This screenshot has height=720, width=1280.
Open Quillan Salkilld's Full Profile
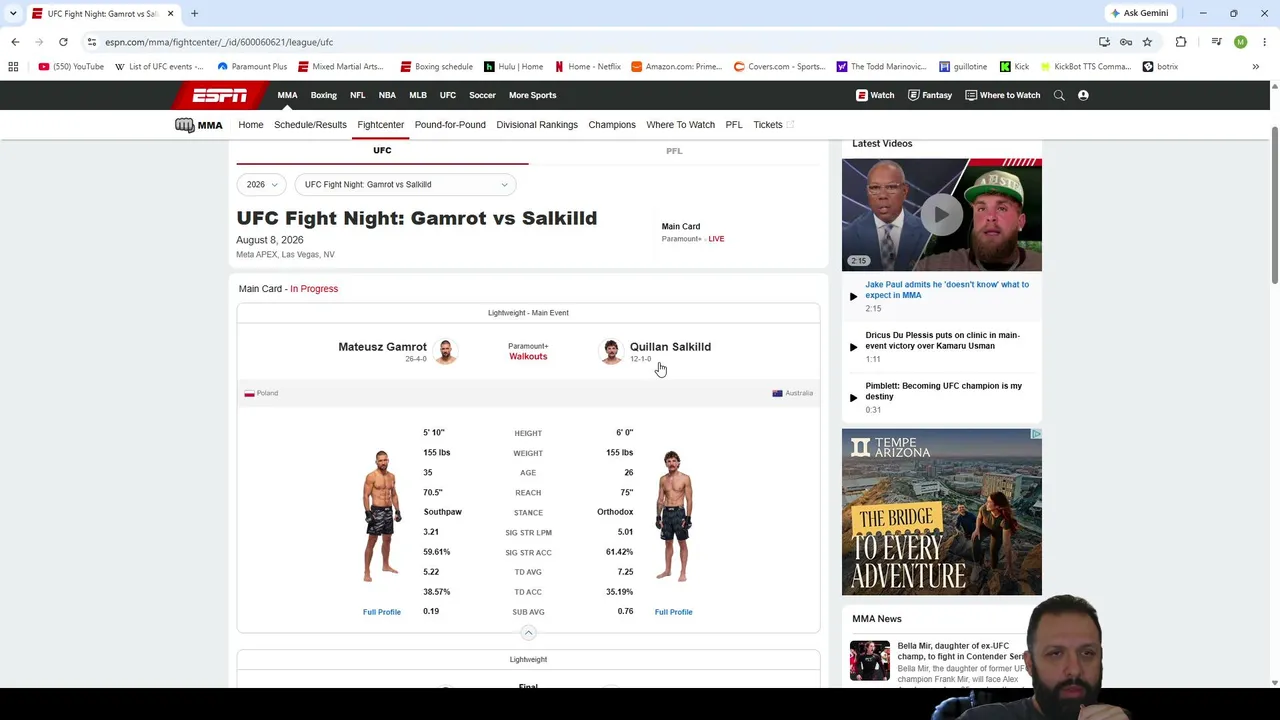673,612
